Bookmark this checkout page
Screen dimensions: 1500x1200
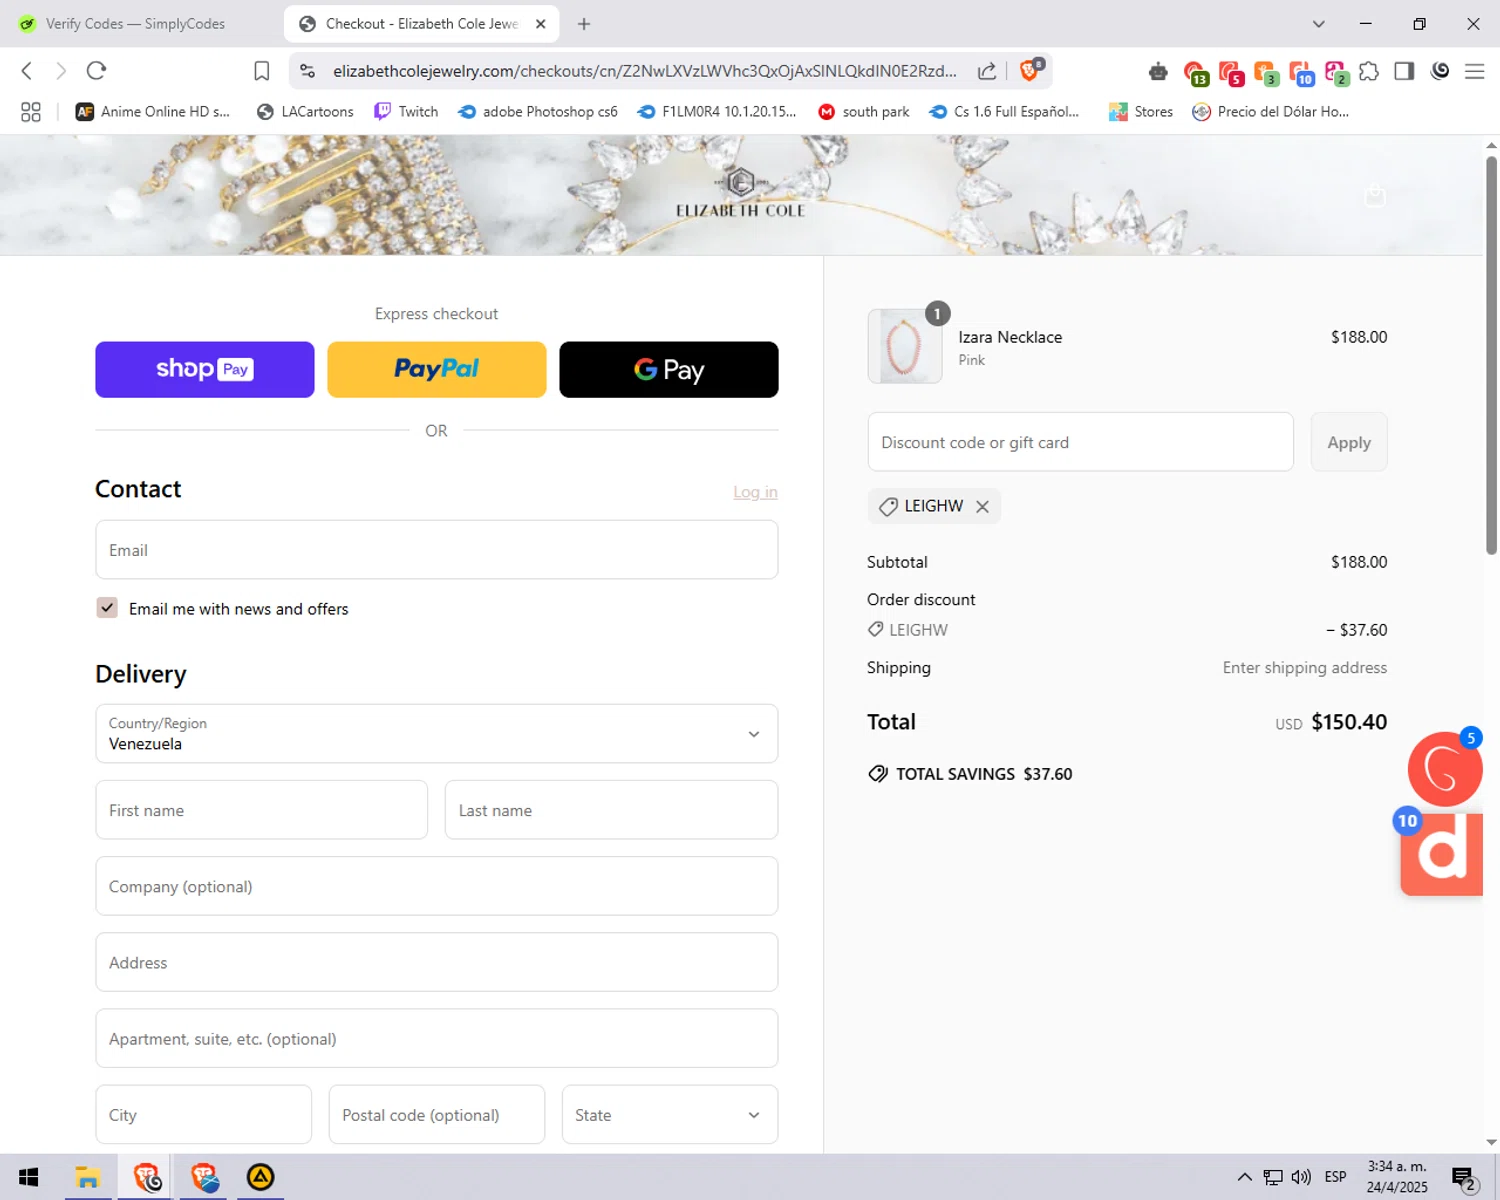point(262,71)
